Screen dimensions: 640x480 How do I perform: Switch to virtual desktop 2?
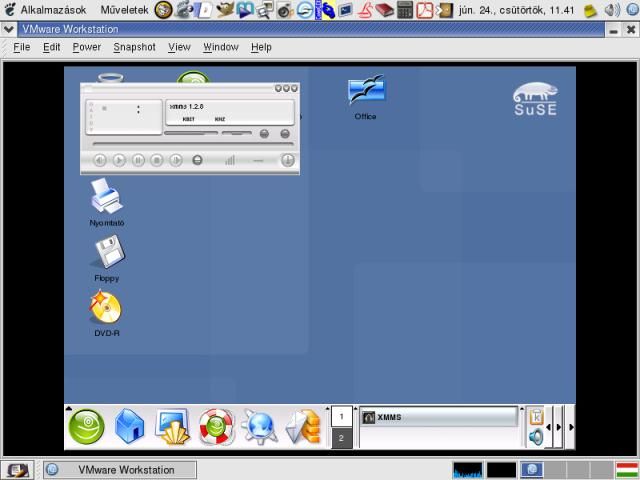coord(342,438)
